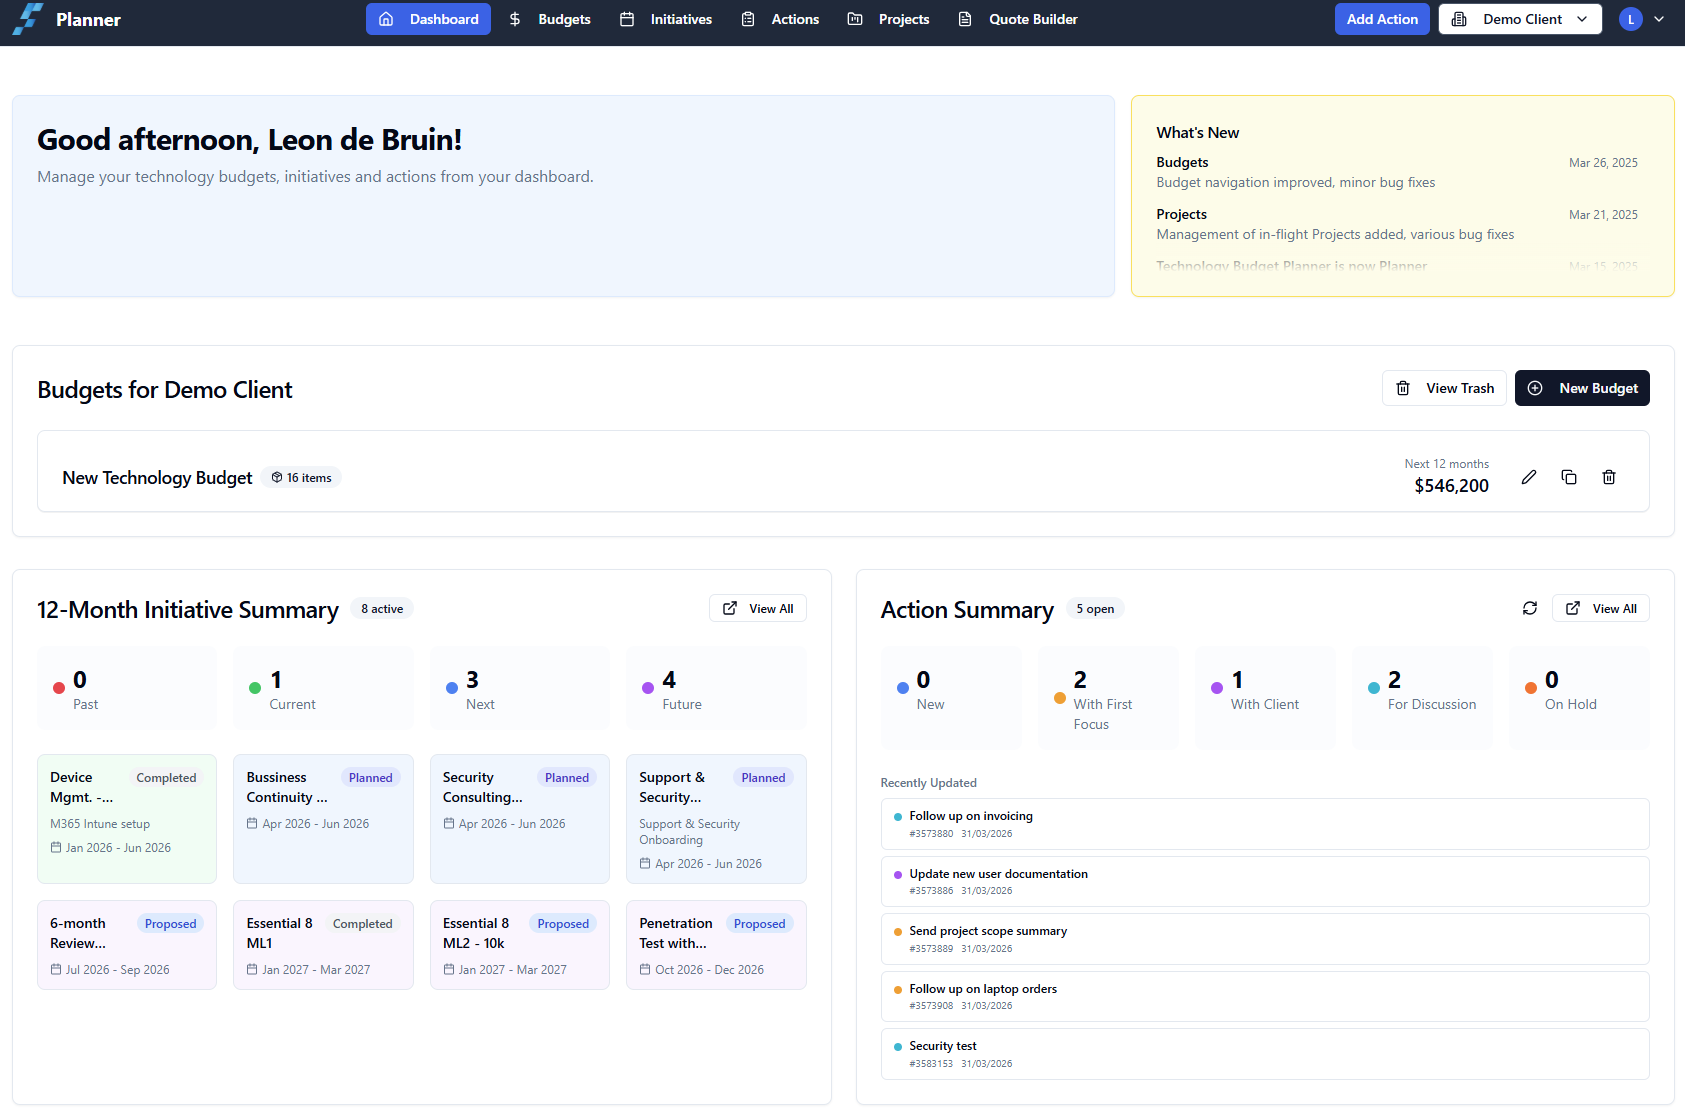
Task: Select the dollar icon next to Budgets
Action: 515,19
